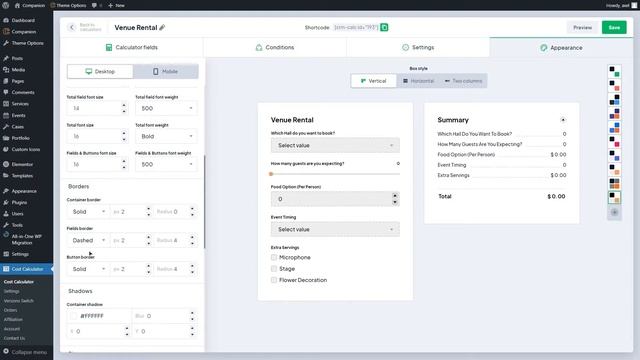Open Total field font weight dropdown
This screenshot has width=640, height=360.
(x=166, y=108)
